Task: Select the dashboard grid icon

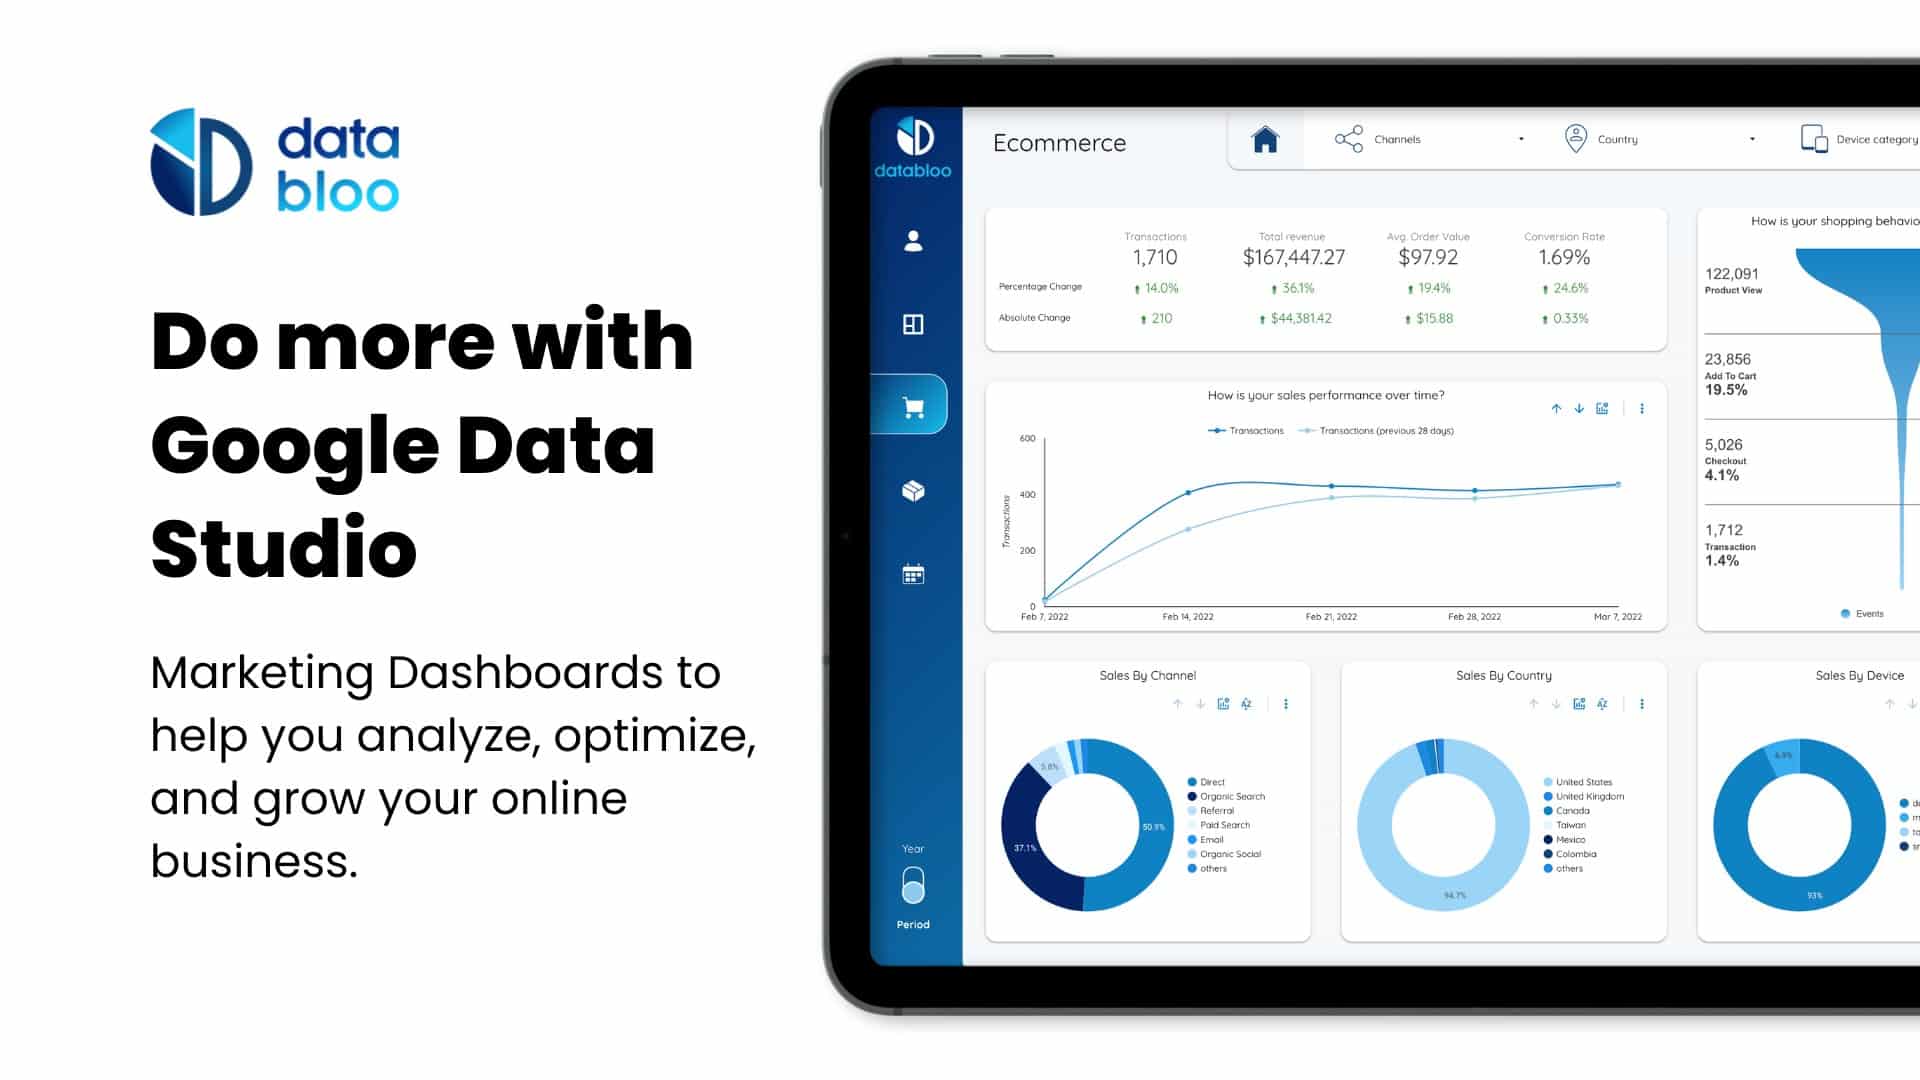Action: (913, 323)
